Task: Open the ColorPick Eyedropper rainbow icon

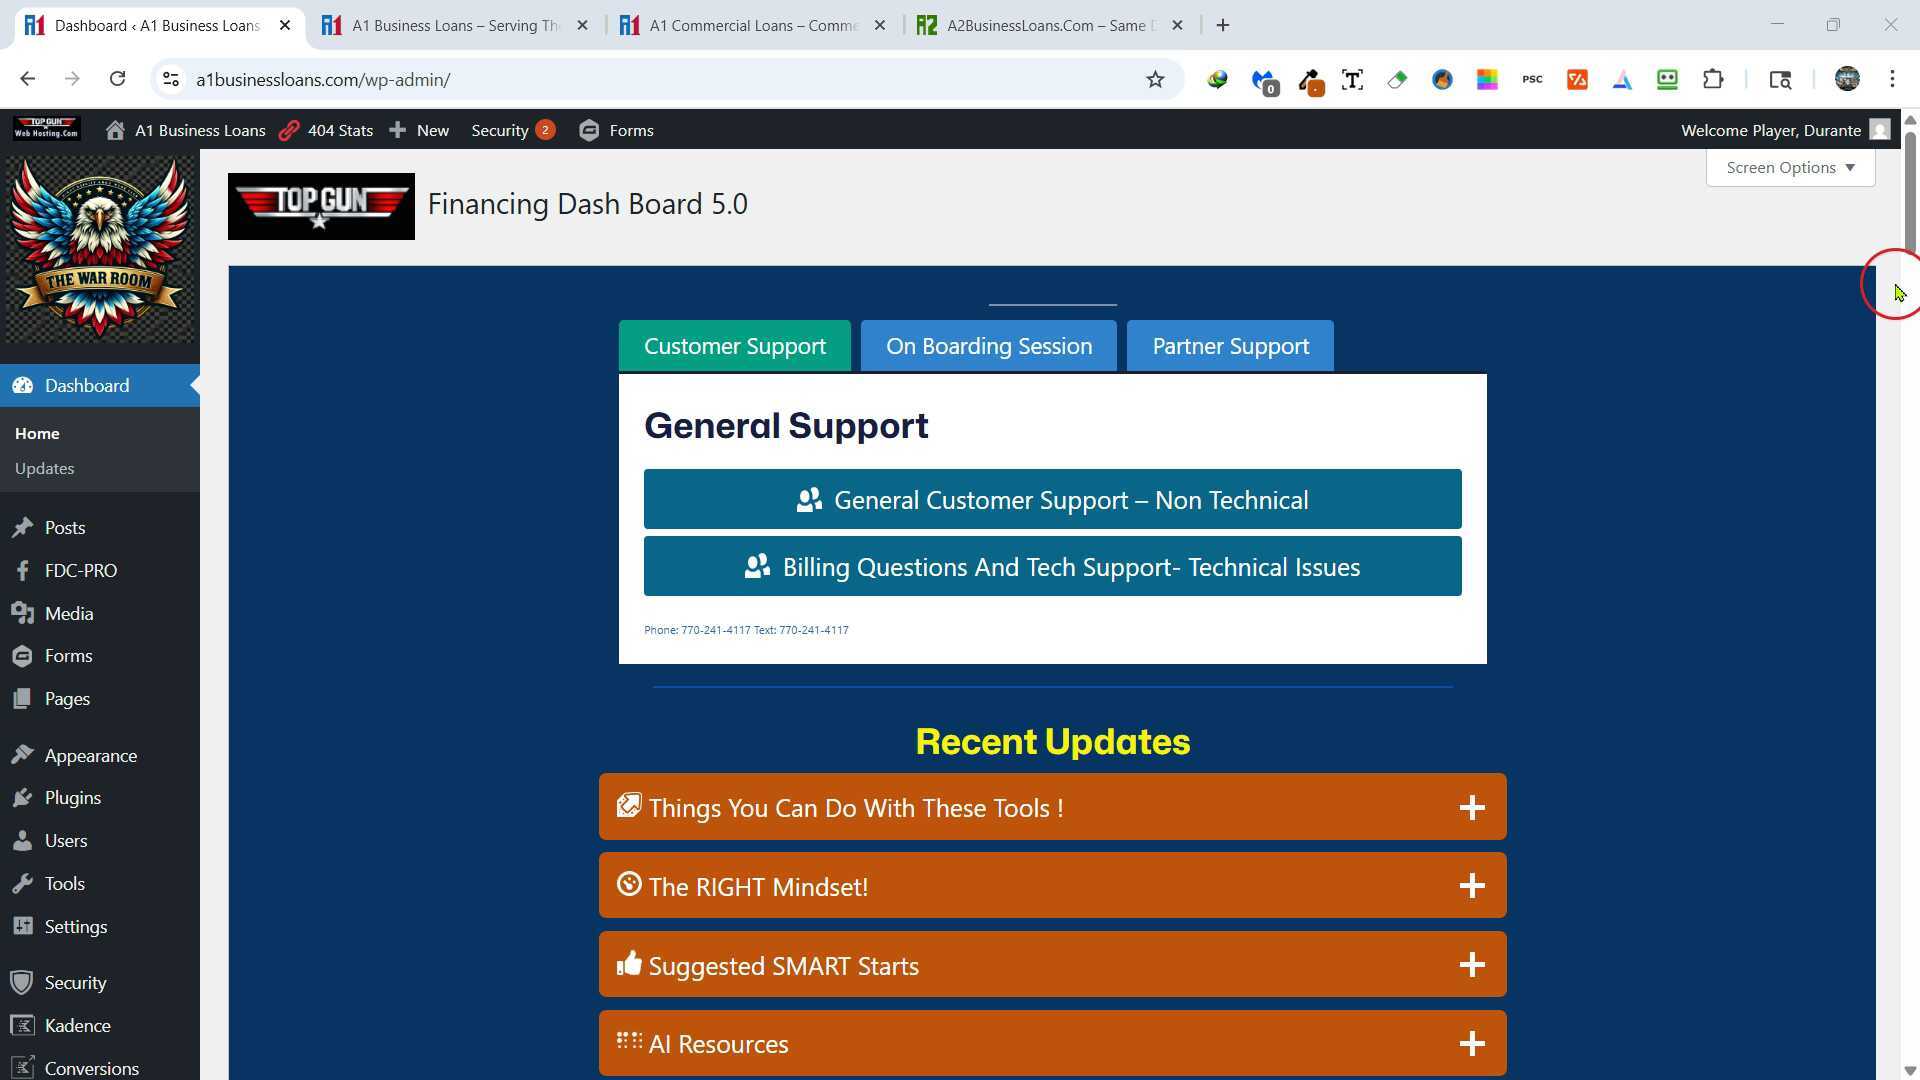Action: tap(1487, 80)
